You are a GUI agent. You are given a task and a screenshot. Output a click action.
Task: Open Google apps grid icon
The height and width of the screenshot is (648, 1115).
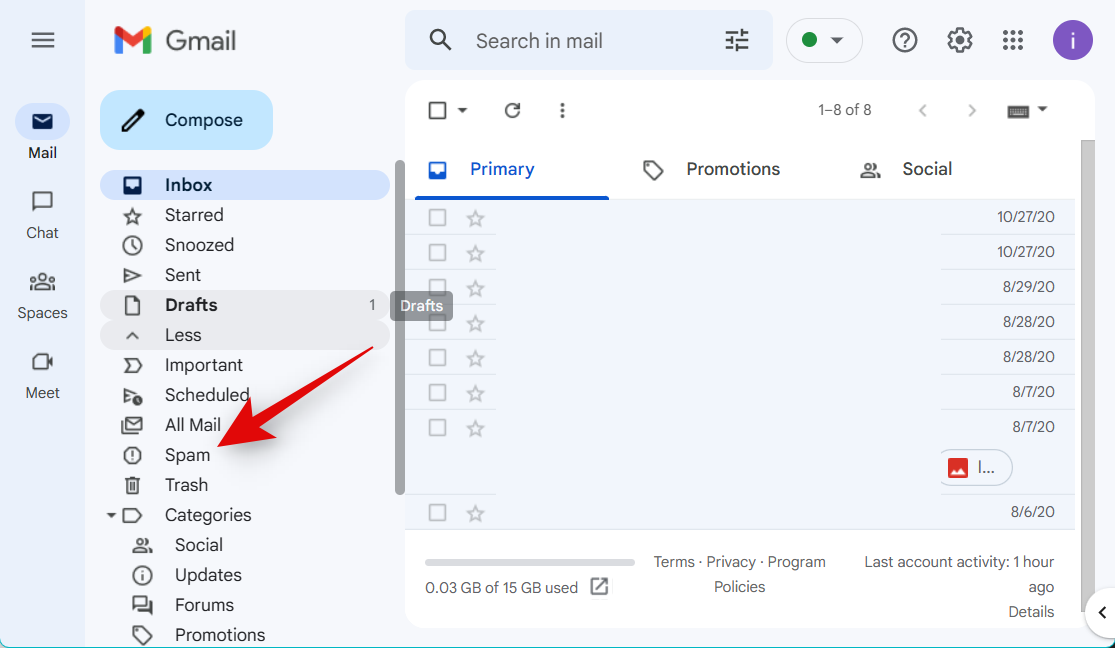pyautogui.click(x=1013, y=41)
